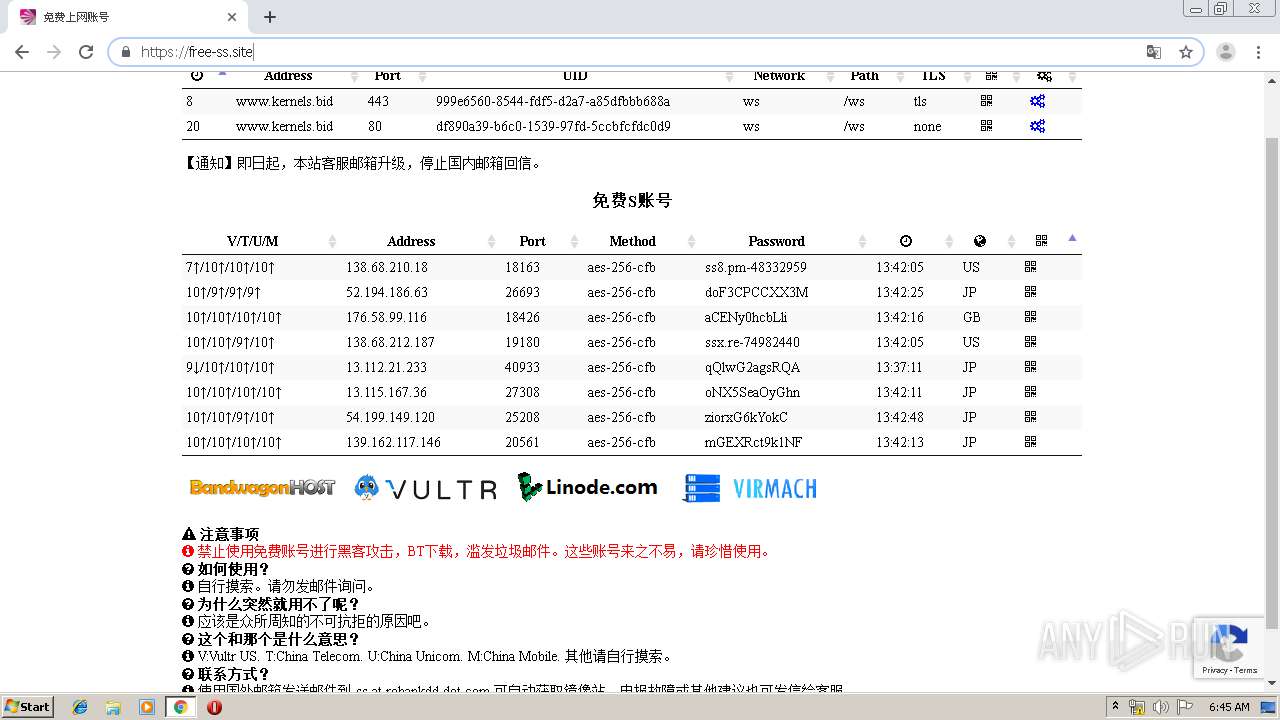Select password ssx.re-74982440
Image resolution: width=1280 pixels, height=720 pixels.
[x=752, y=342]
